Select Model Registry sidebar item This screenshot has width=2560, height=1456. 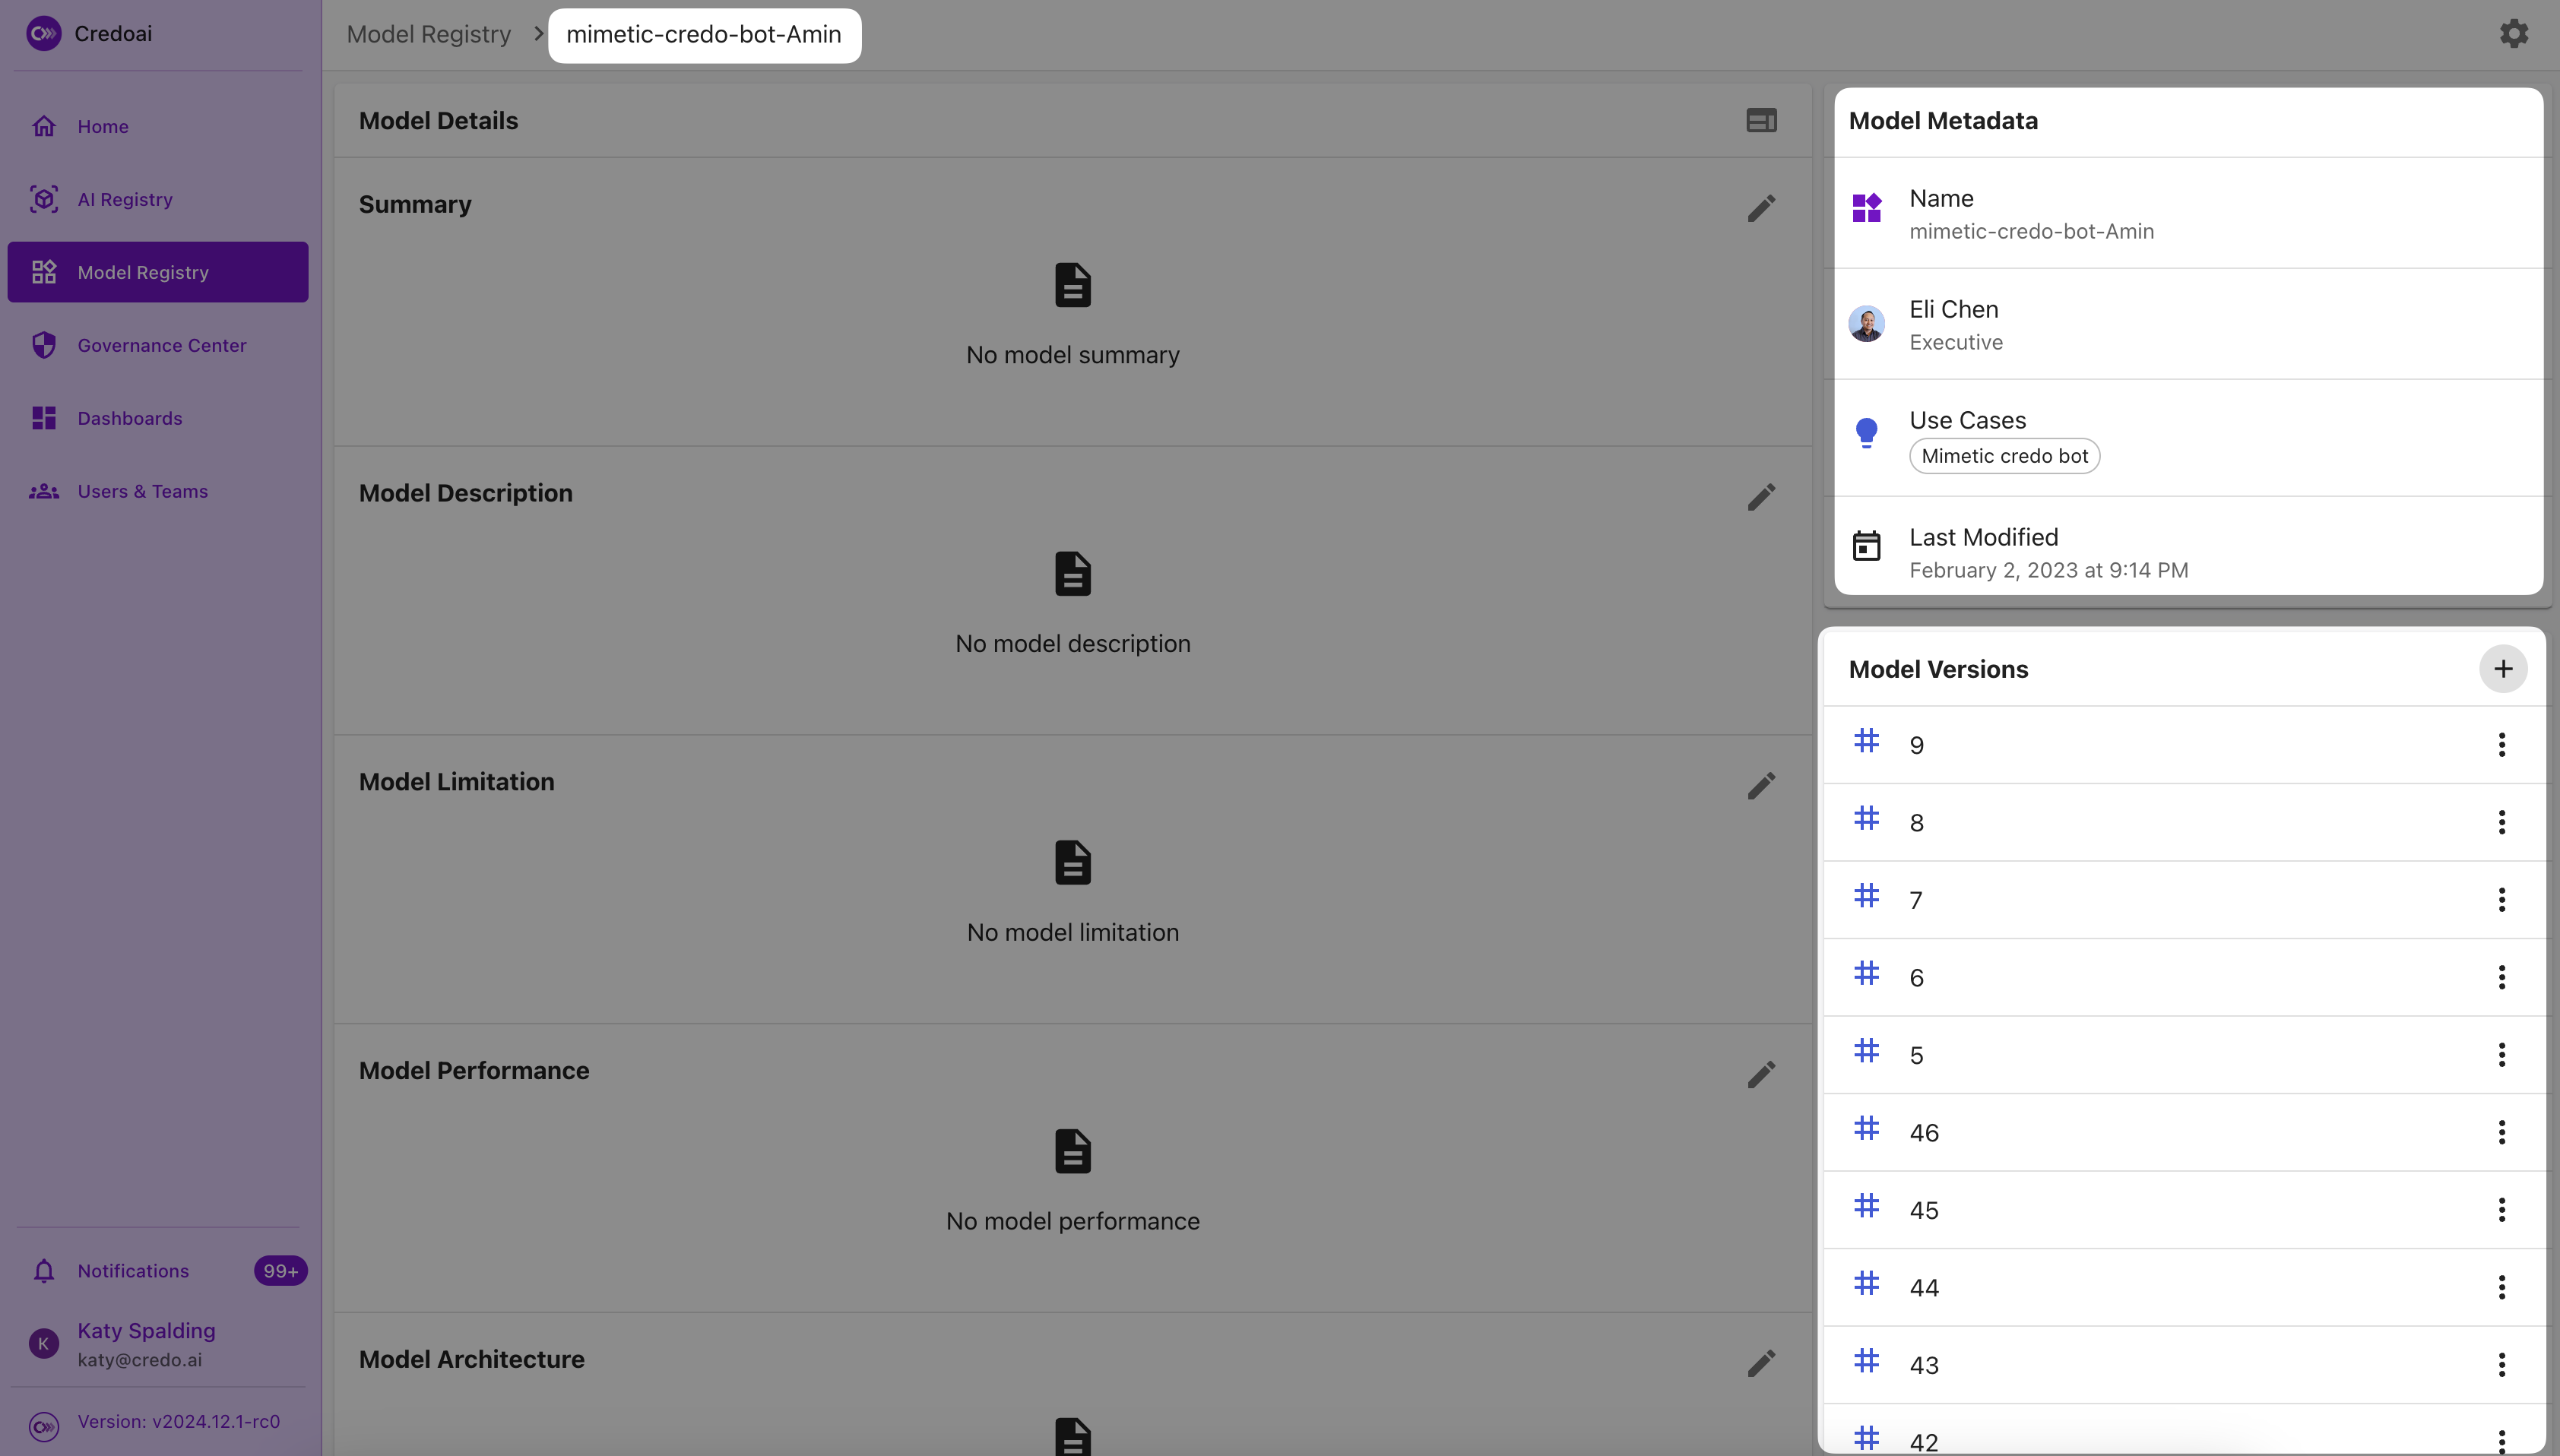tap(158, 272)
